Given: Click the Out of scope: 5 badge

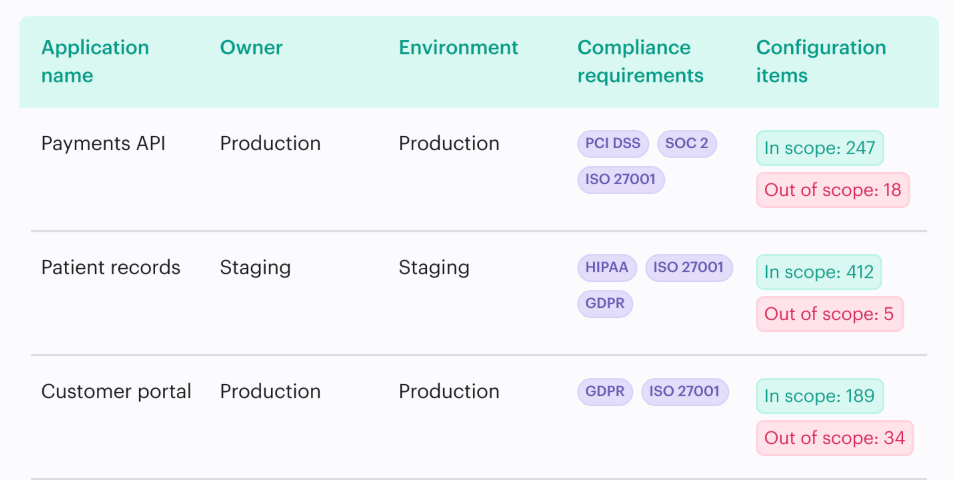Looking at the screenshot, I should [829, 314].
